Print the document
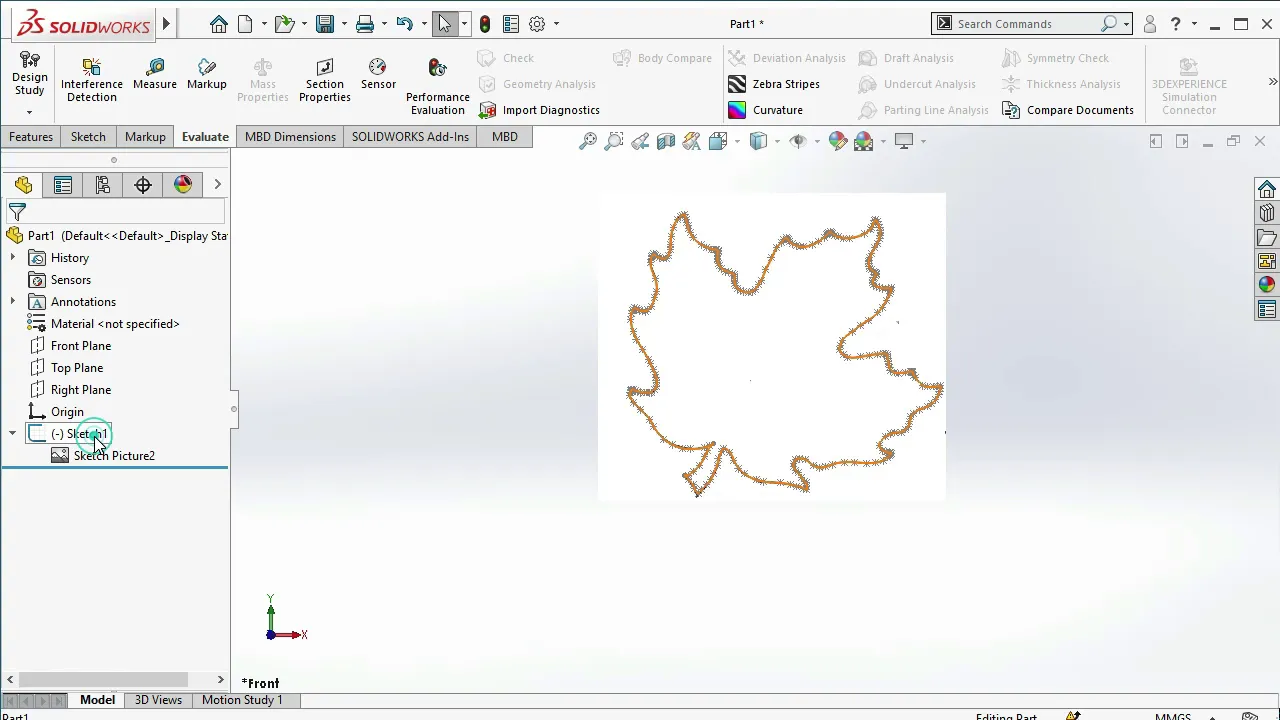The width and height of the screenshot is (1280, 720). tap(365, 24)
